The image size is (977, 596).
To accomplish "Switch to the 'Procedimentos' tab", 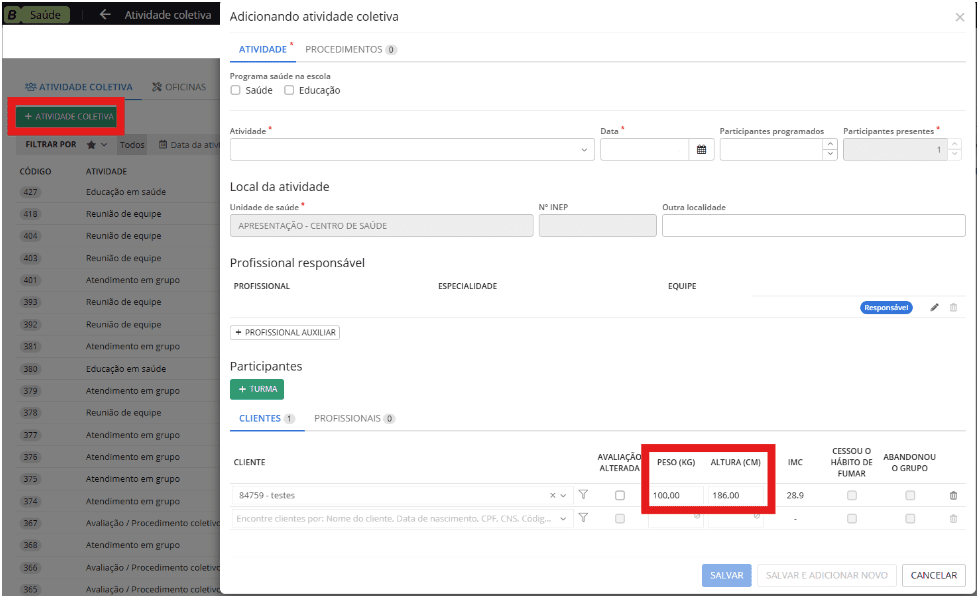I will coord(350,49).
